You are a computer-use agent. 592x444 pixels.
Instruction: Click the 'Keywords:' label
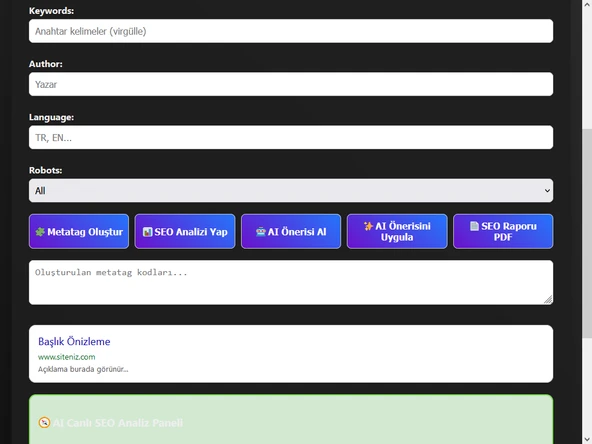click(x=51, y=11)
